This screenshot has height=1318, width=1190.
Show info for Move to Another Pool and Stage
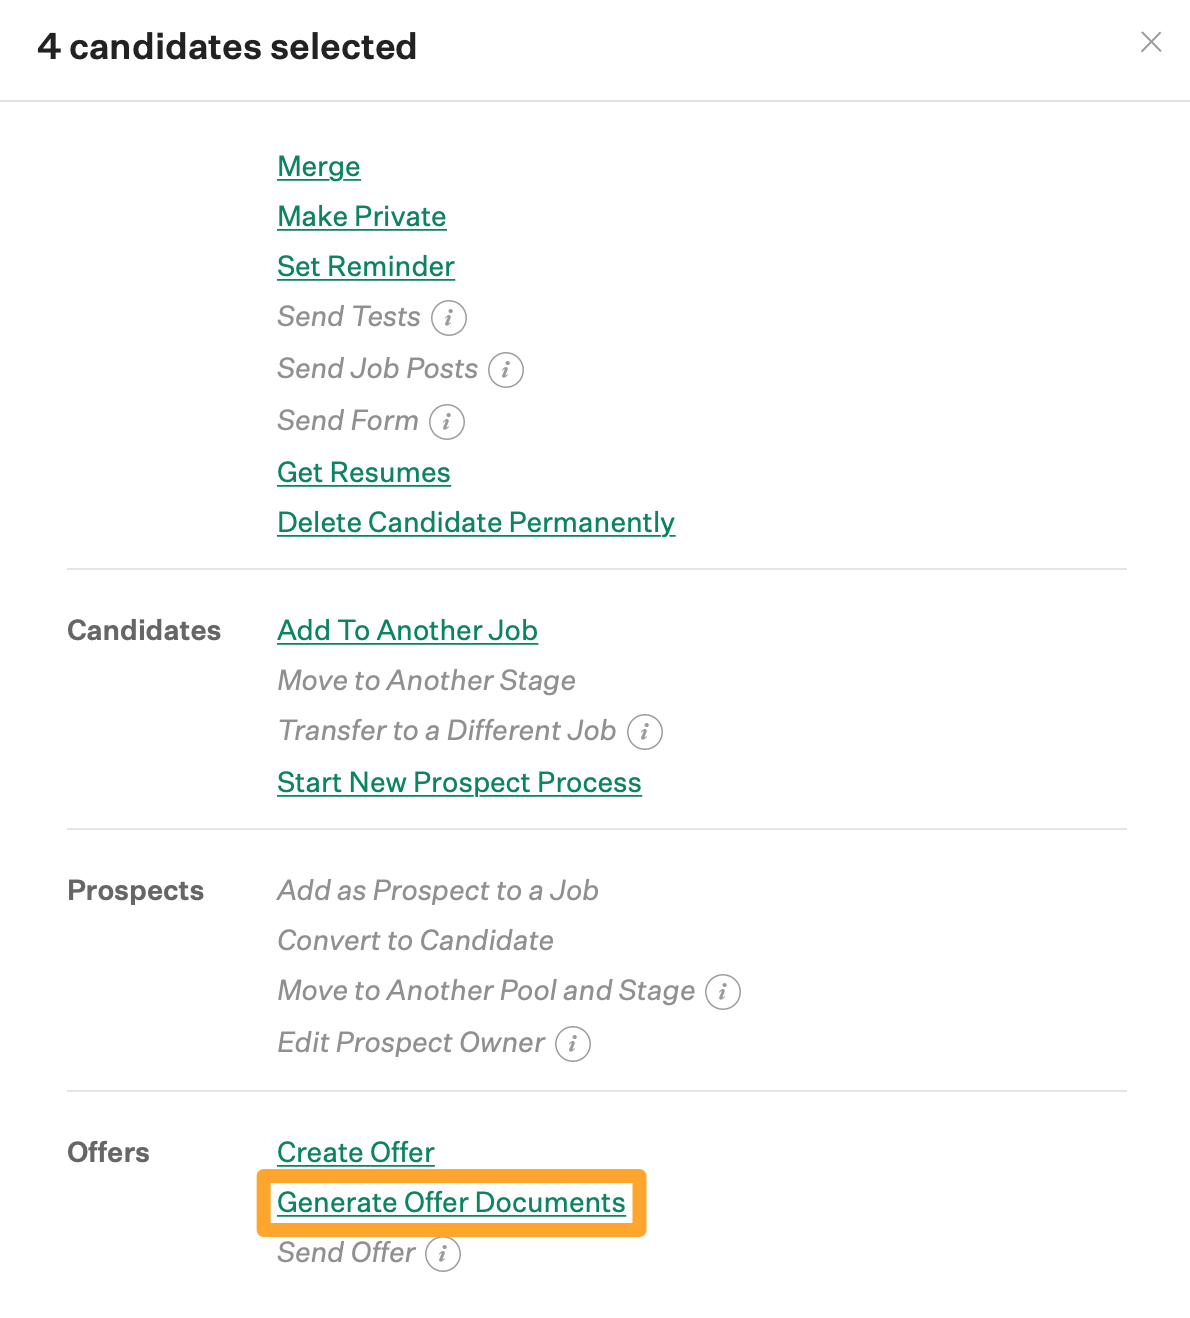723,992
